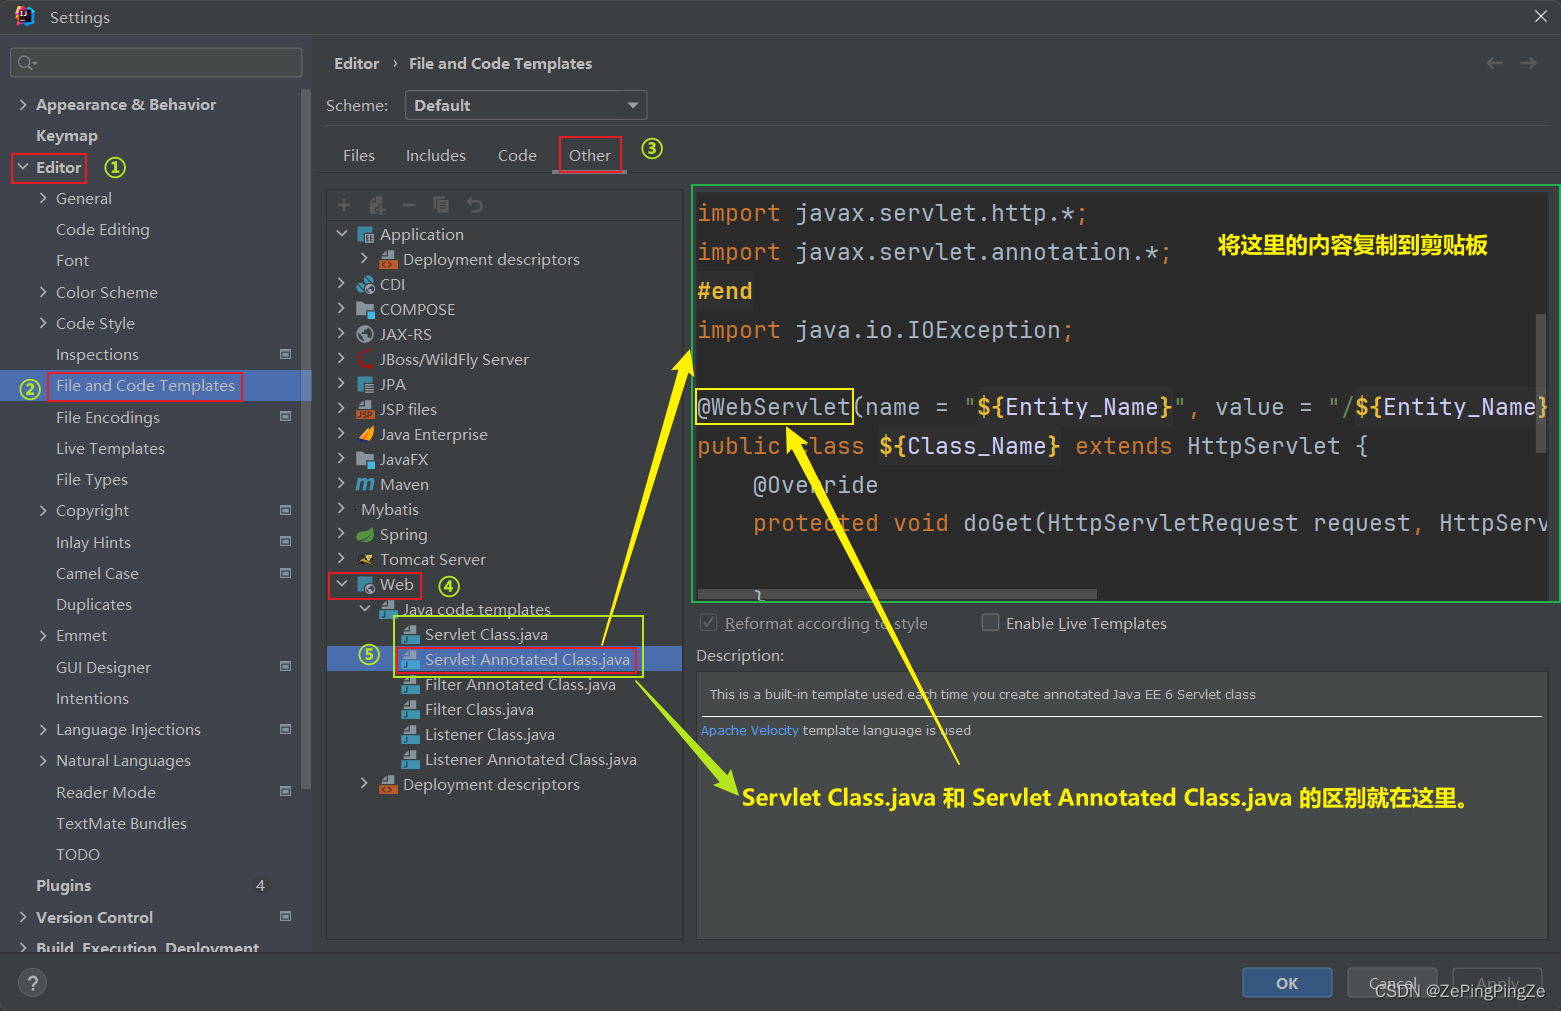This screenshot has height=1011, width=1561.
Task: Enable Live Templates checkbox
Action: click(x=991, y=623)
